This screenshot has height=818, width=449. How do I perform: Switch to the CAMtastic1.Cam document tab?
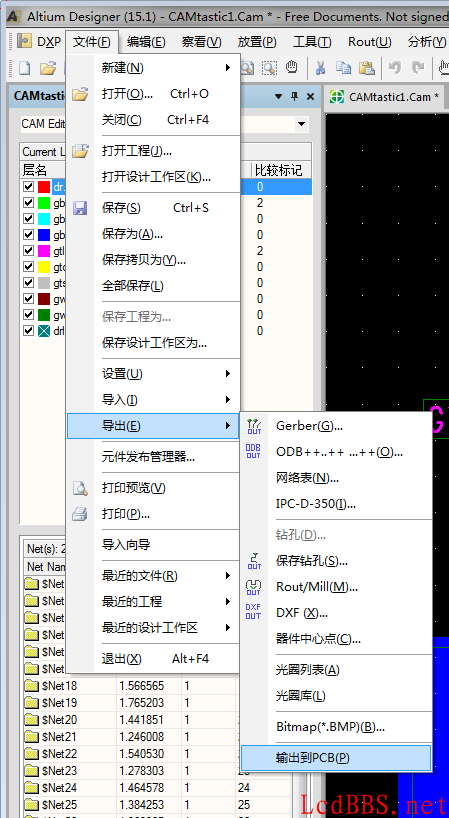(x=385, y=97)
